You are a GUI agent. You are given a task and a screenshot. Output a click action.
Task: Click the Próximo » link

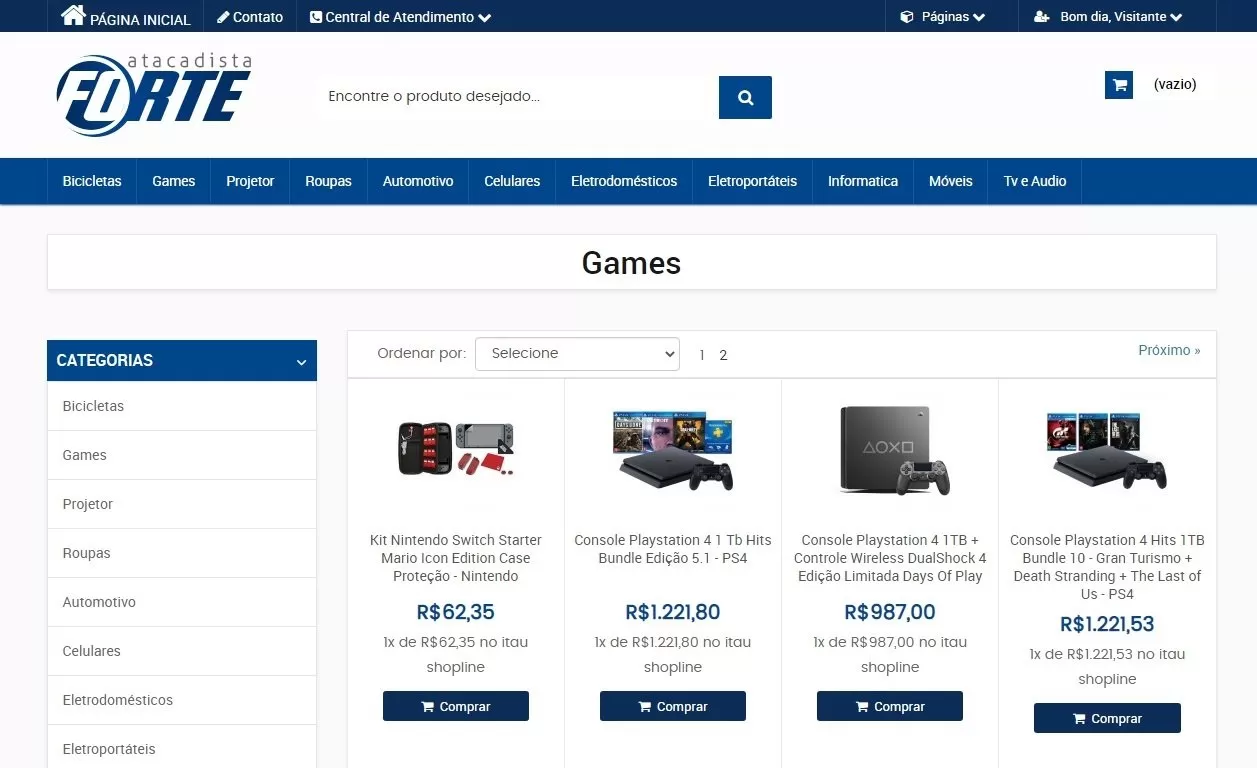tap(1169, 350)
